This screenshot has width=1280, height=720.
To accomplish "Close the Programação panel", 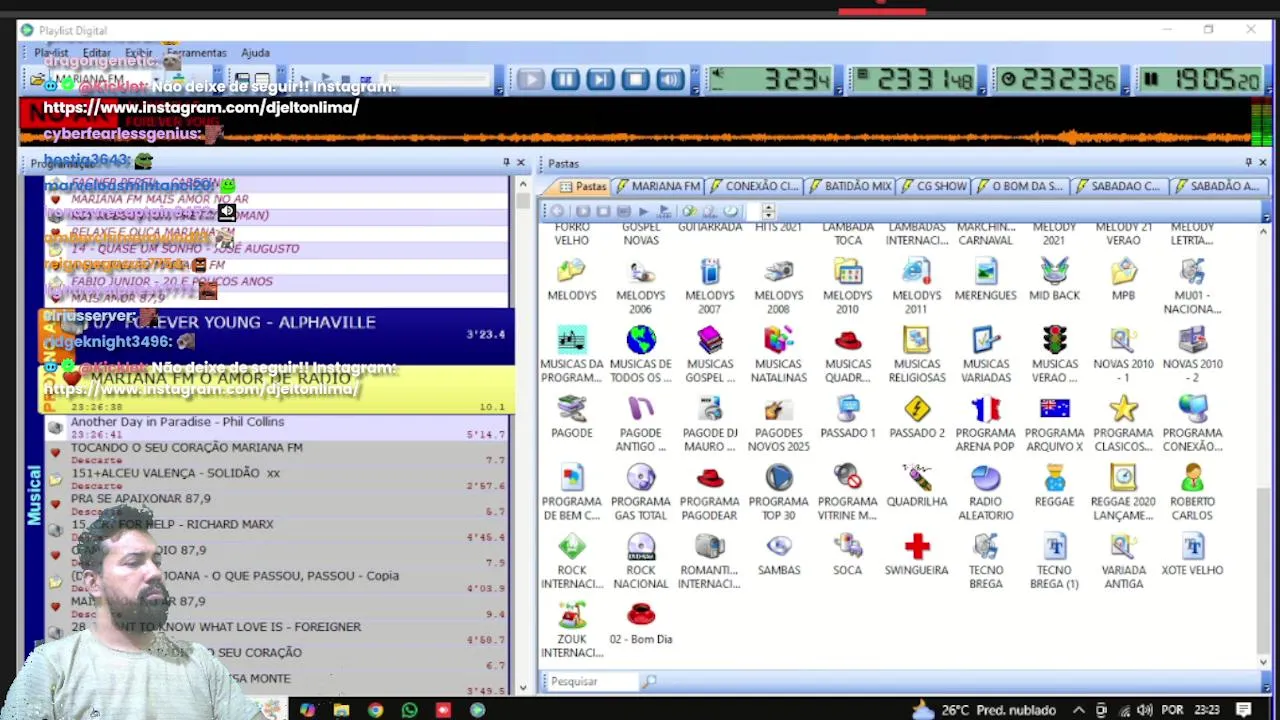I will [520, 162].
